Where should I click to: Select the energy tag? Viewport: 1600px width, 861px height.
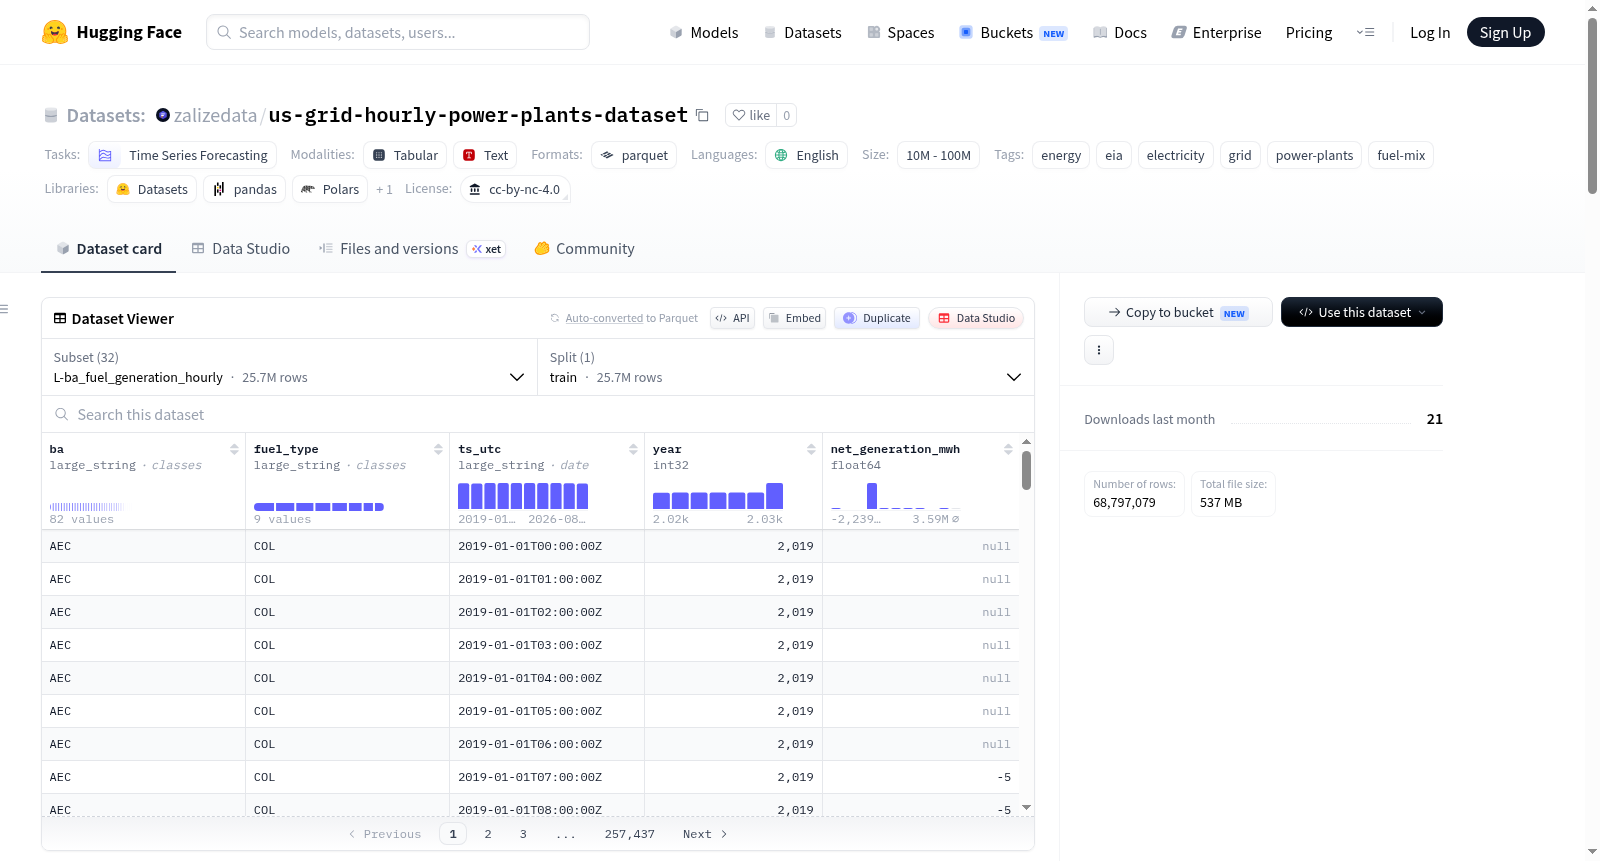point(1061,155)
